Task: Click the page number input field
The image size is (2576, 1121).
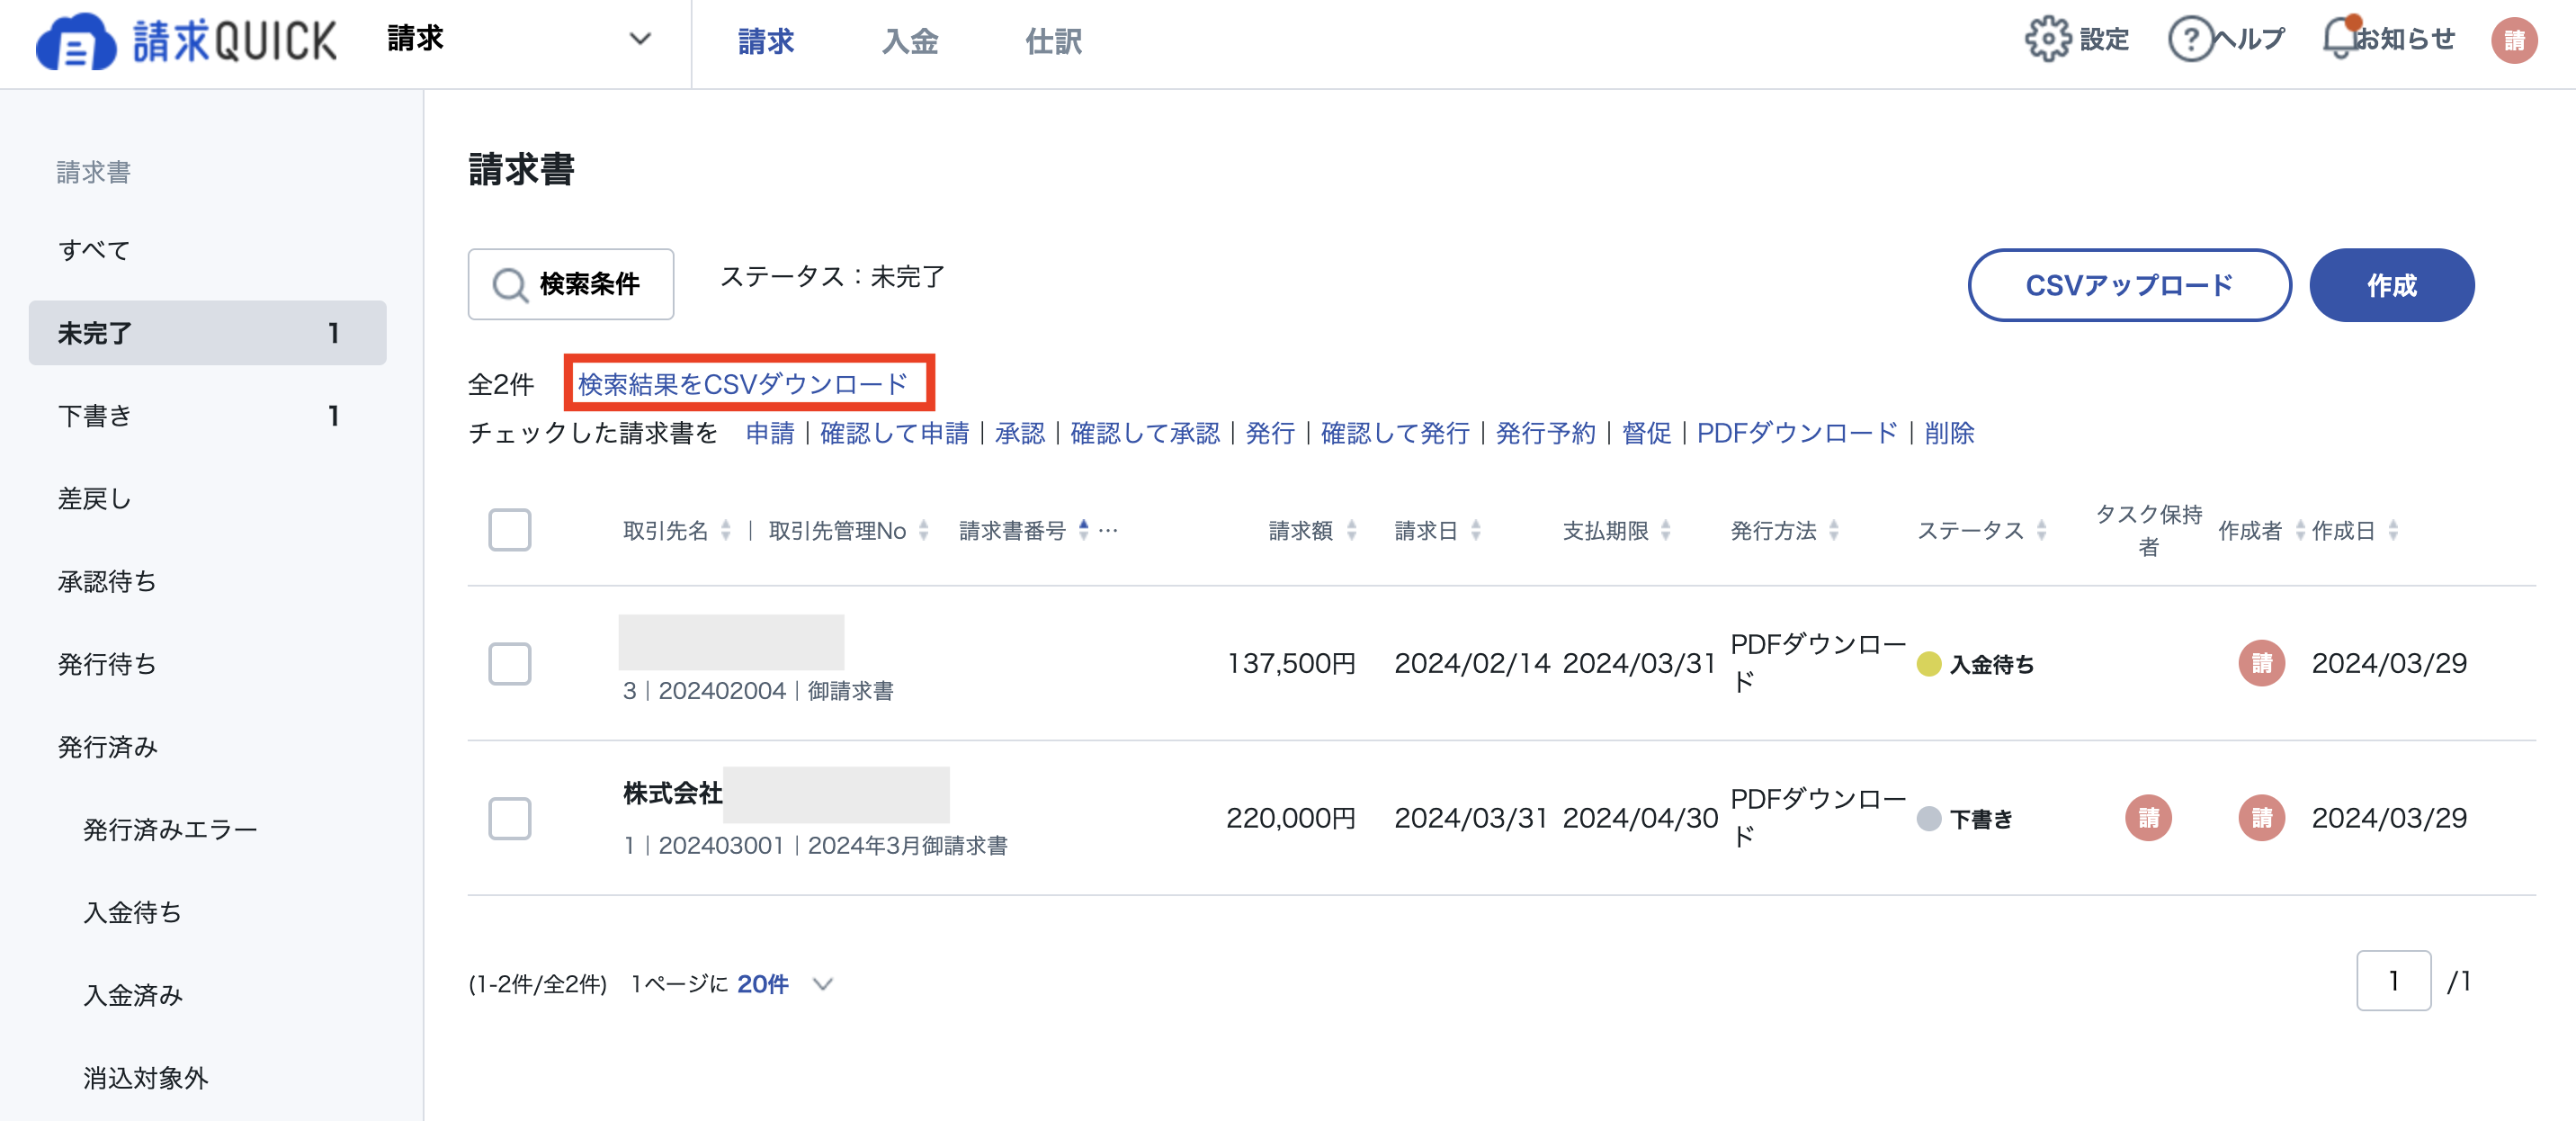Action: coord(2393,981)
